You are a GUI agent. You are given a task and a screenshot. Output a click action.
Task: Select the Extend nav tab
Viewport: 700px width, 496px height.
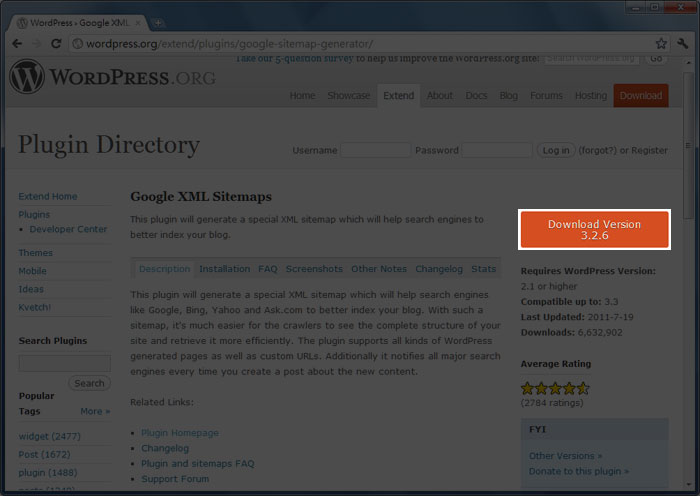pos(399,96)
